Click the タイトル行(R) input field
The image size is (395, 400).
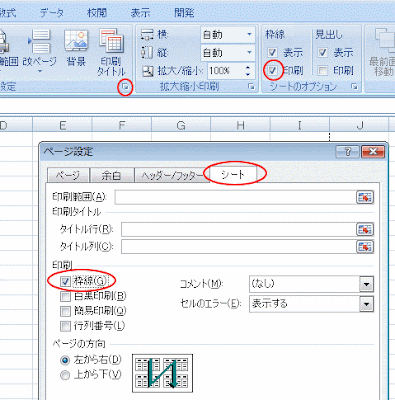click(239, 229)
